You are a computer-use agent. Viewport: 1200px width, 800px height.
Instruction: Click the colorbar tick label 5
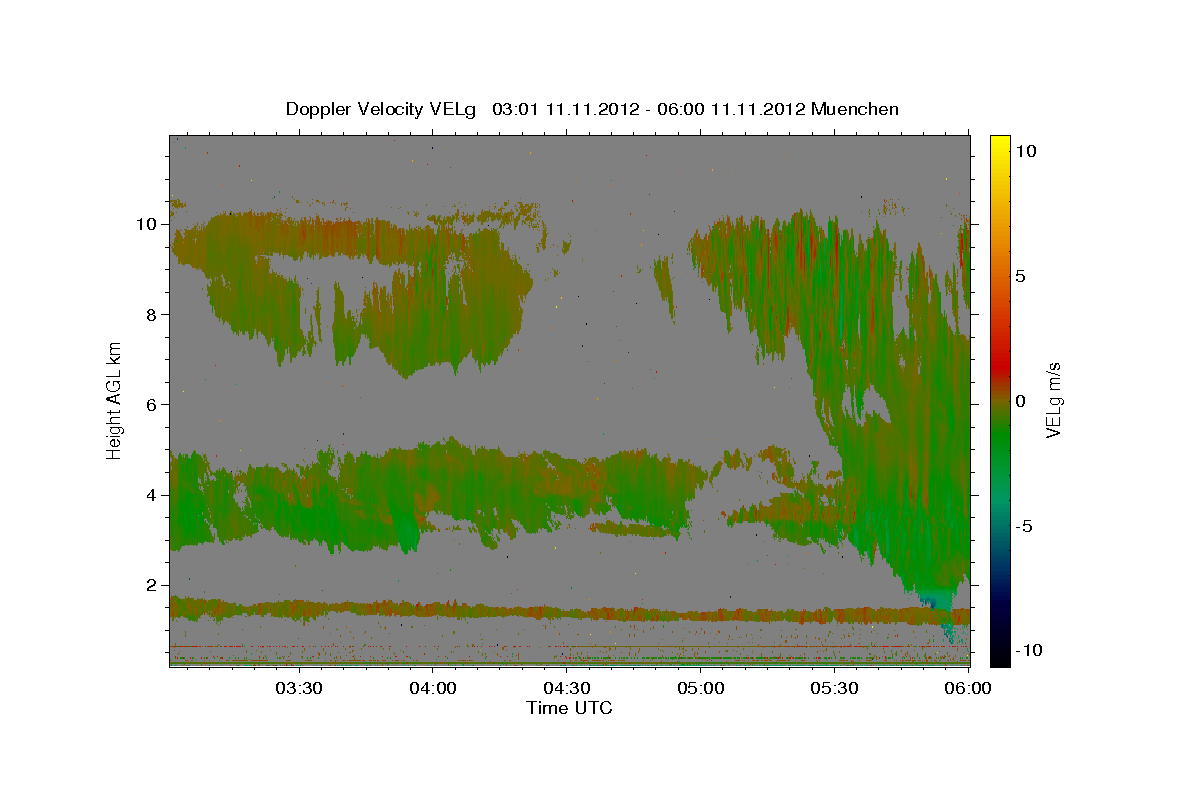pos(1021,276)
